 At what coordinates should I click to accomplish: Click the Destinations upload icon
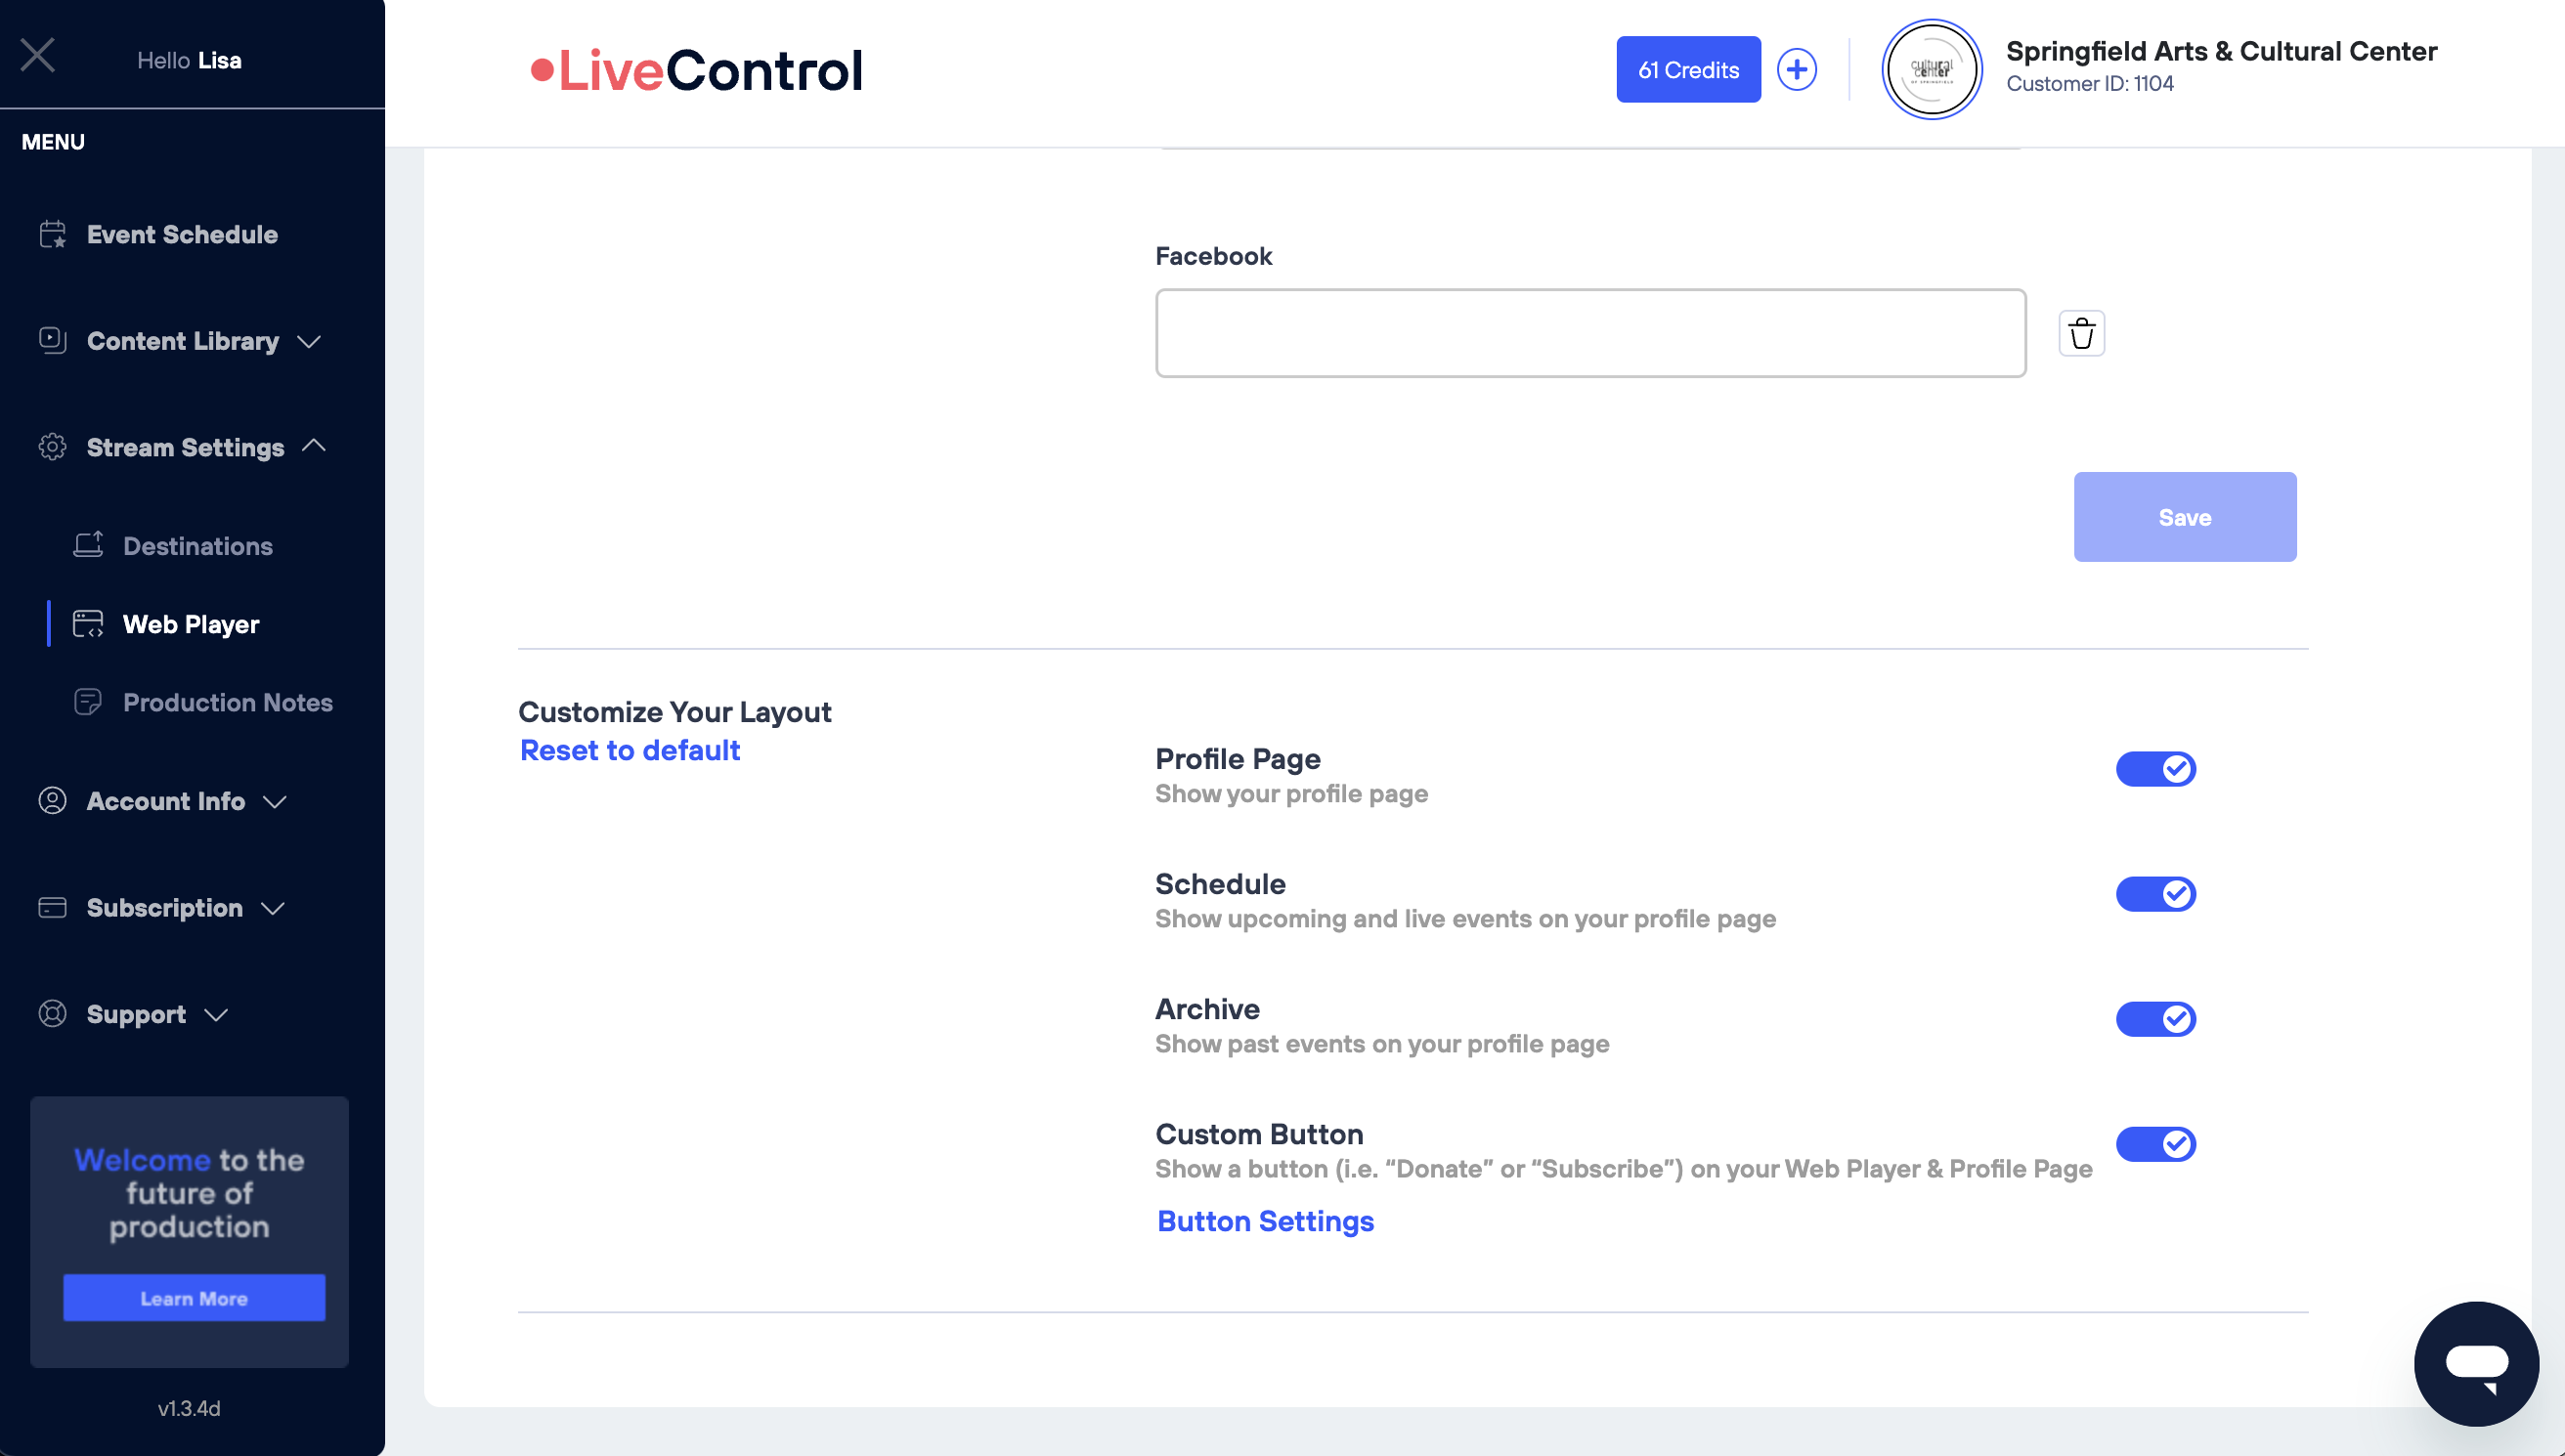click(x=88, y=545)
